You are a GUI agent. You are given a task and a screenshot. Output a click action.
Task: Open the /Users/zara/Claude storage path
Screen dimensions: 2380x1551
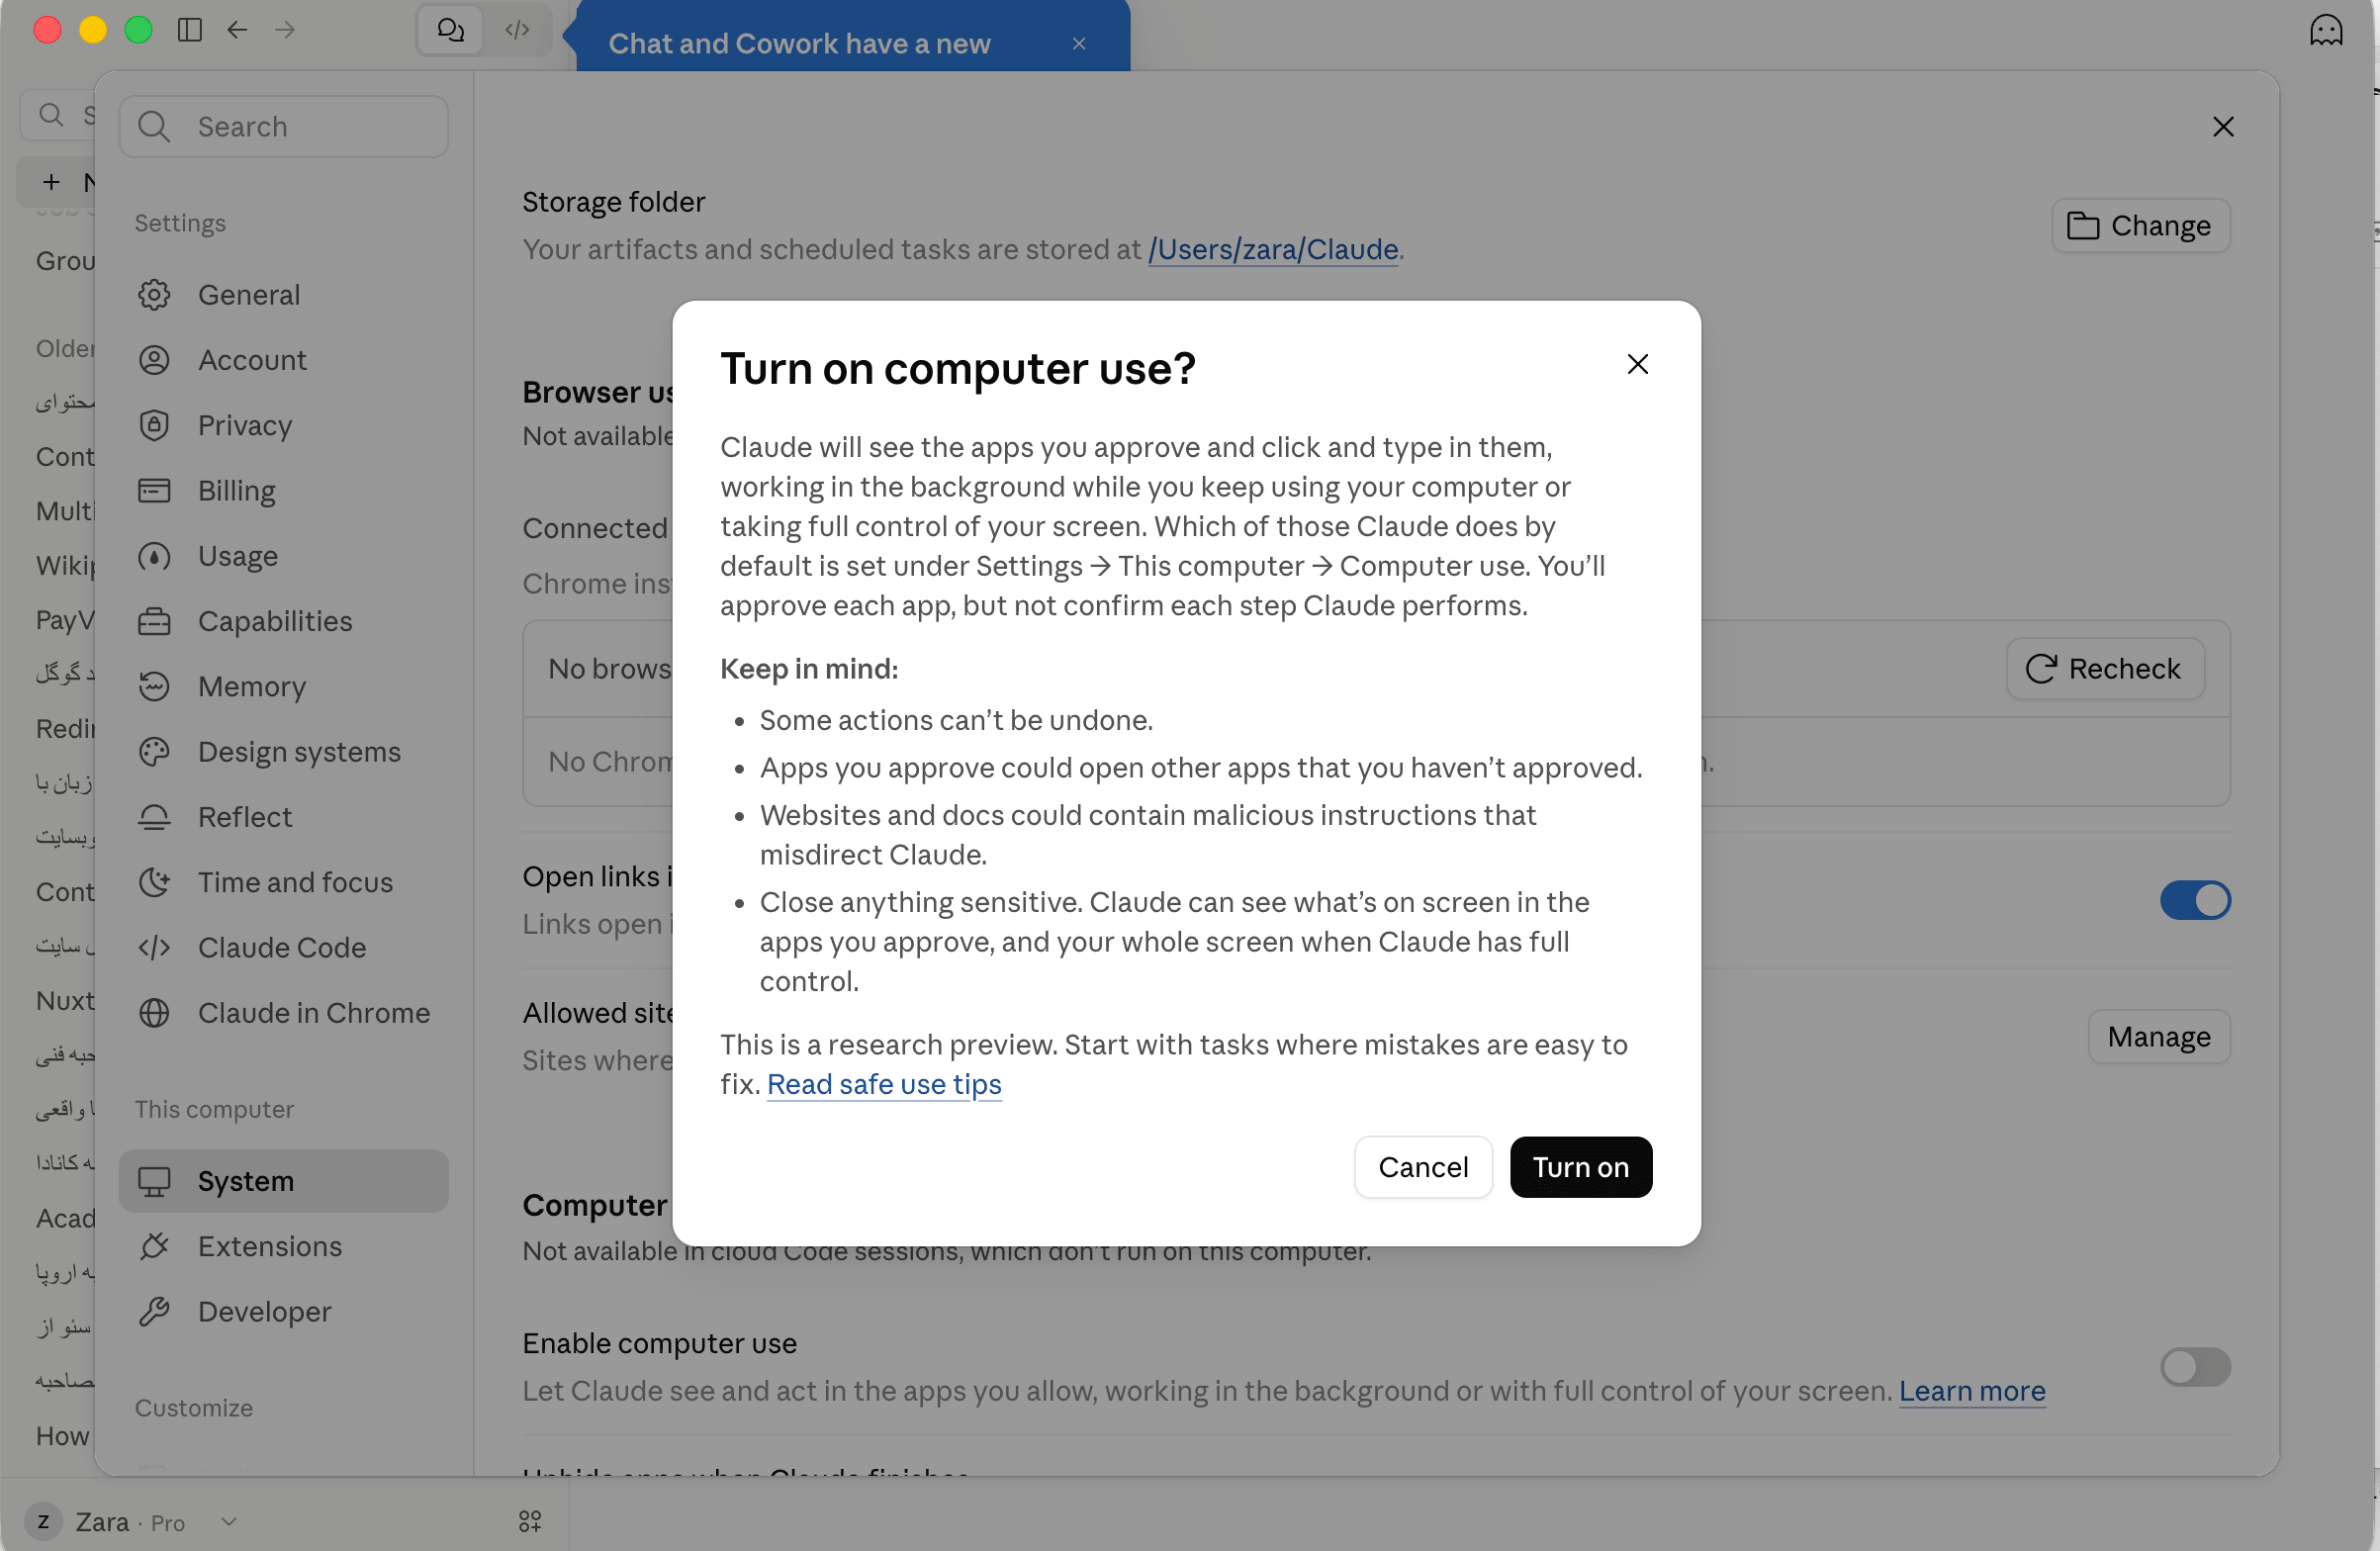1273,249
